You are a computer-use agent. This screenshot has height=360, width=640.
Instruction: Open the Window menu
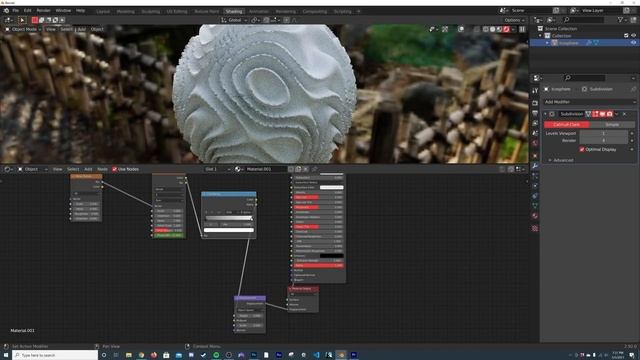tap(63, 10)
